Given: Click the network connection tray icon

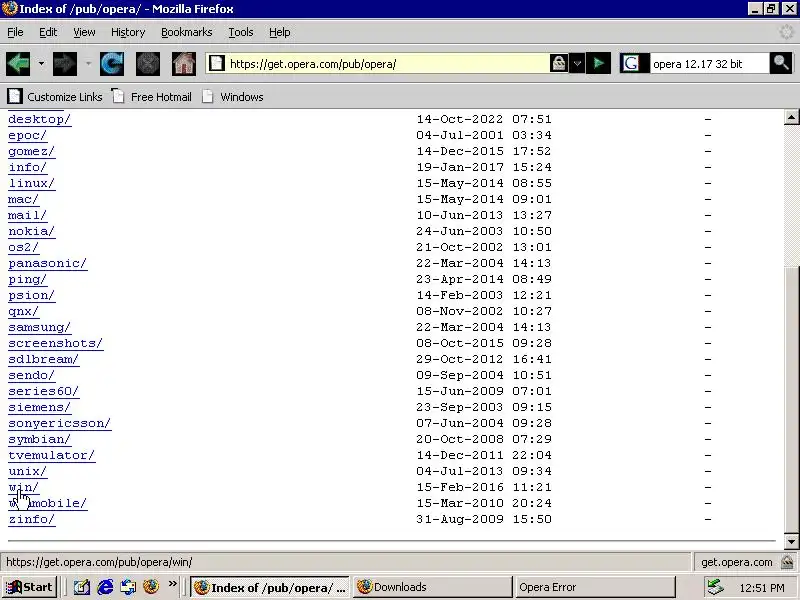Looking at the screenshot, I should point(715,587).
